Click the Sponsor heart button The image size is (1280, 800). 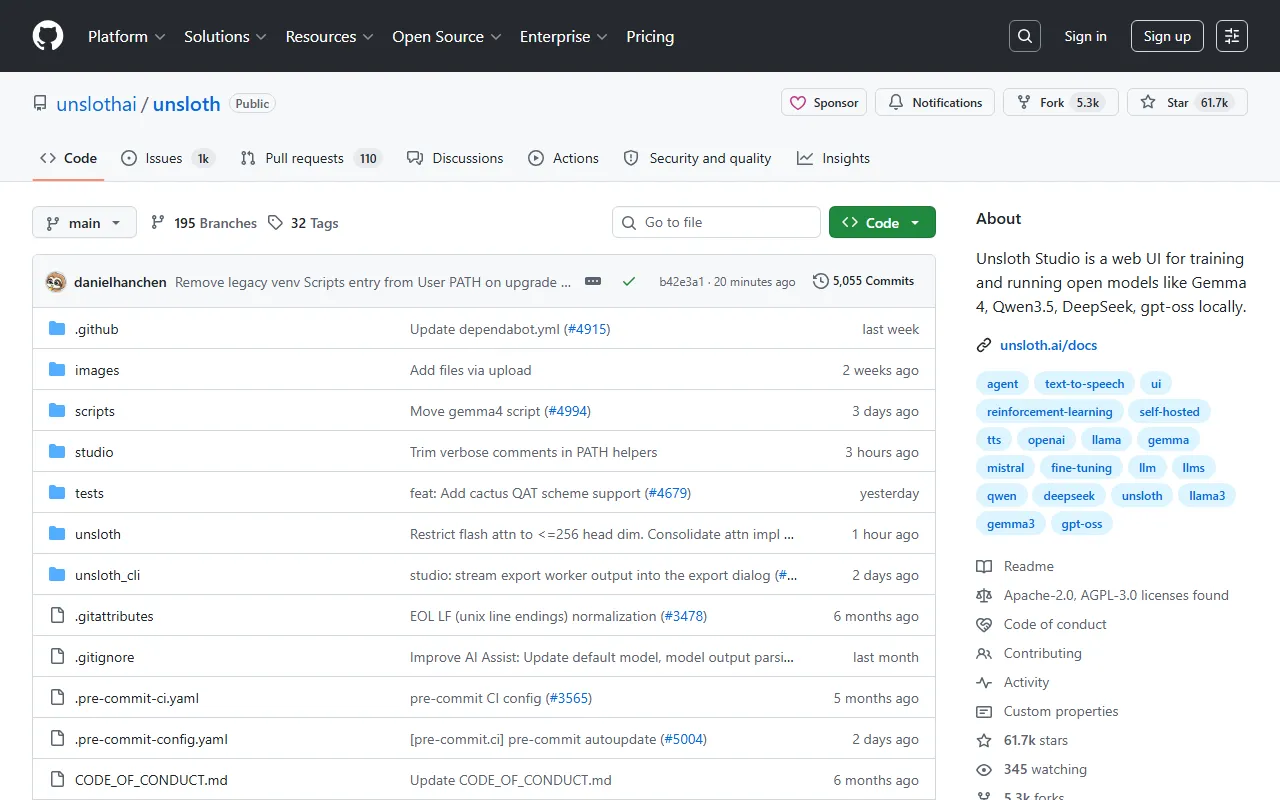coord(824,103)
